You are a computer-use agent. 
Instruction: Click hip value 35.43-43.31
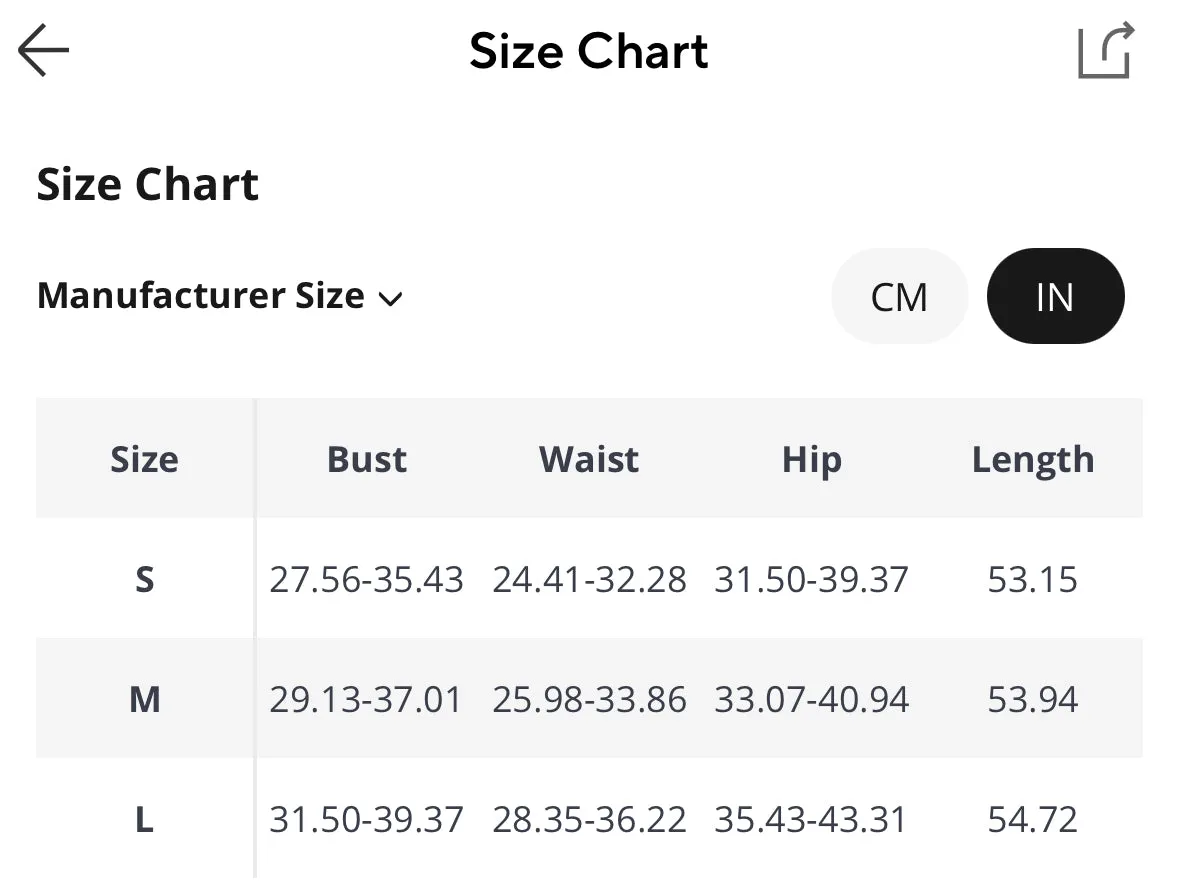click(811, 819)
